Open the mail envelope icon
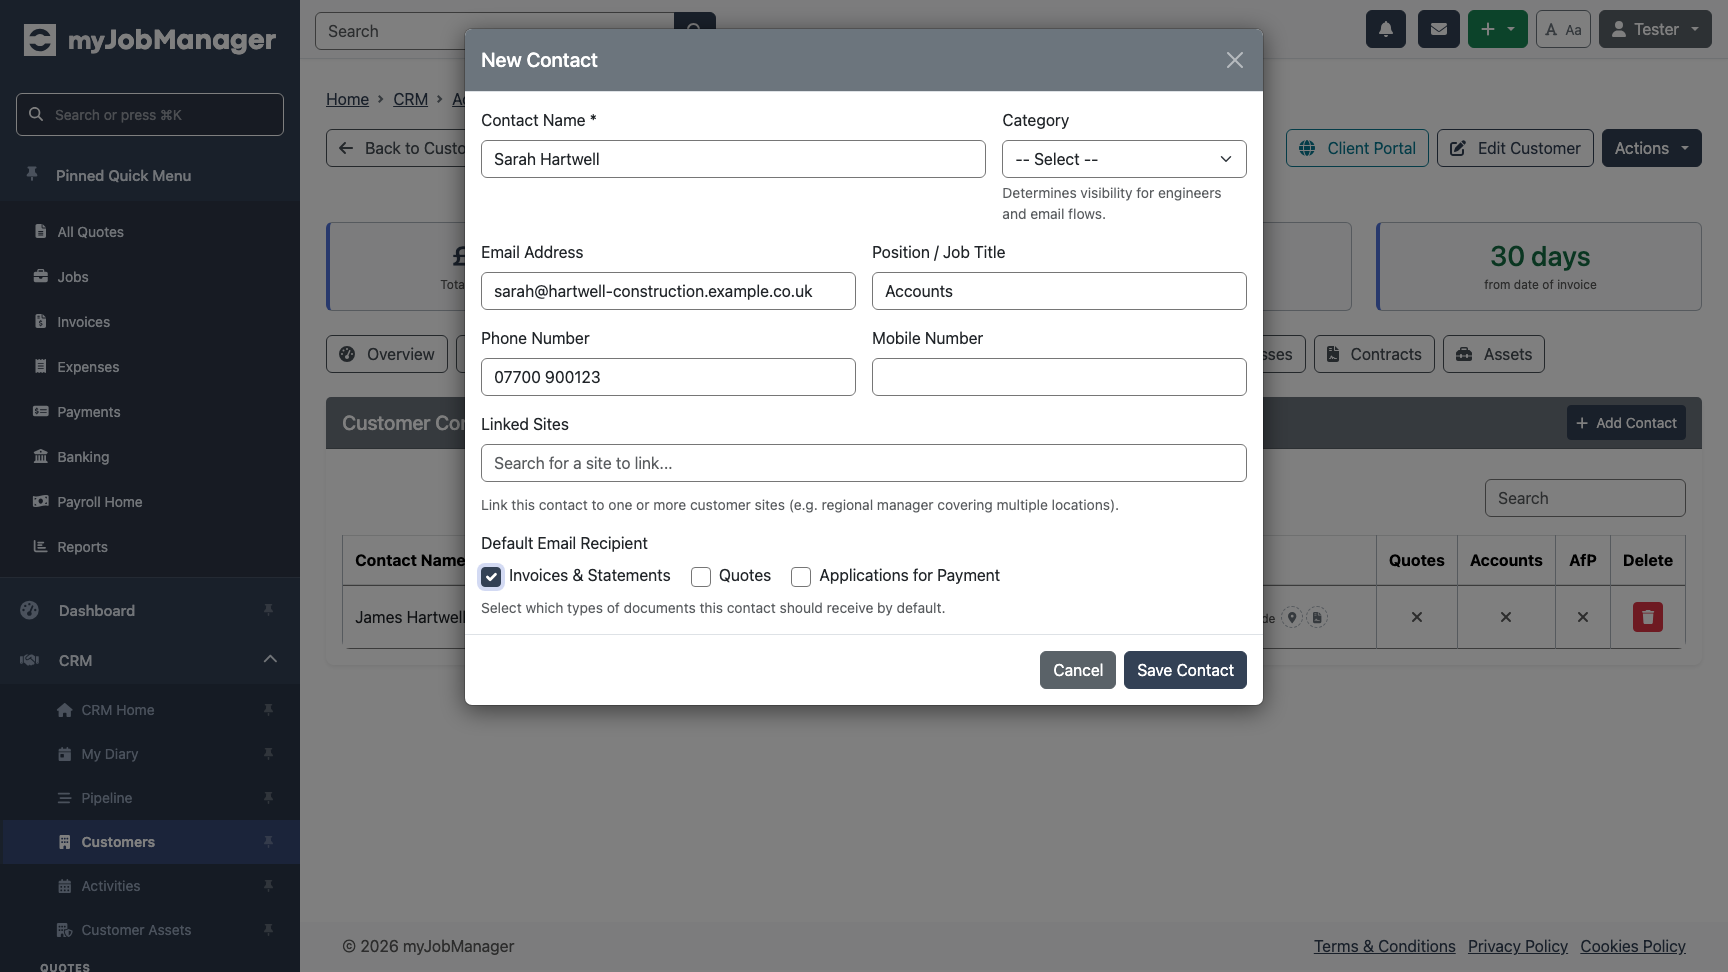Image resolution: width=1728 pixels, height=972 pixels. point(1439,29)
